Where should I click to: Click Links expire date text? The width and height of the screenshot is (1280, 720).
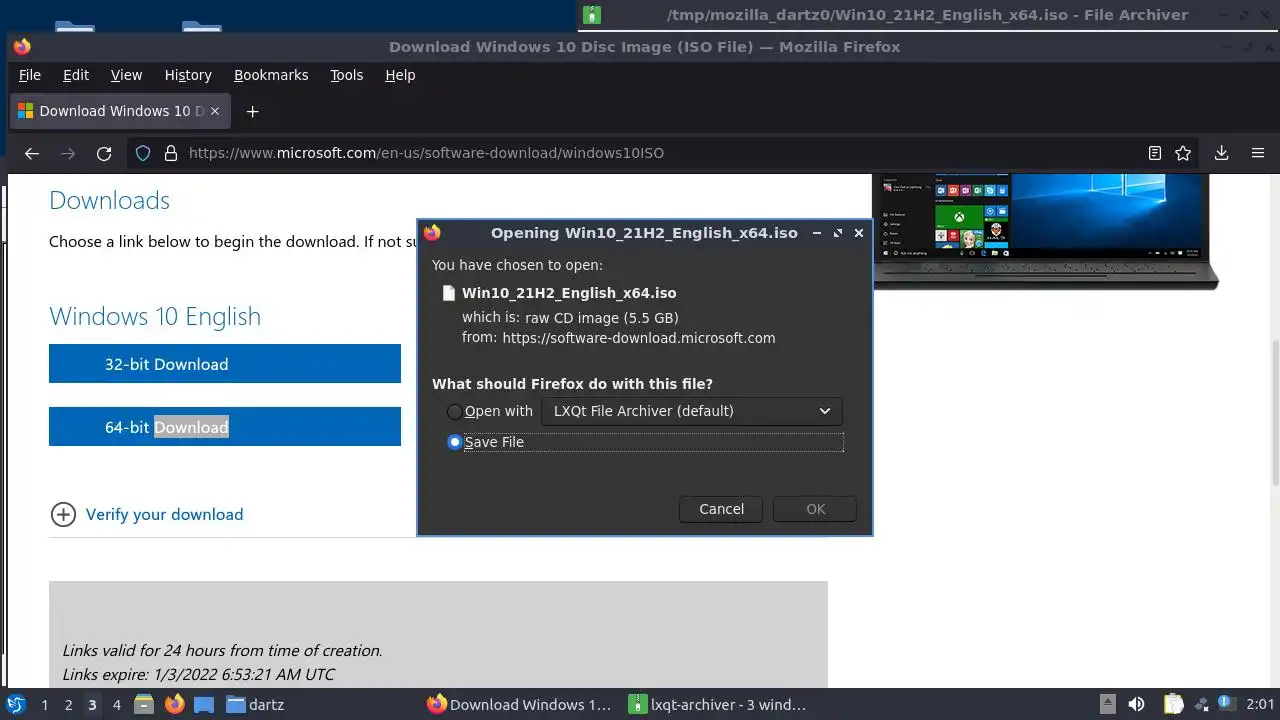tap(199, 674)
